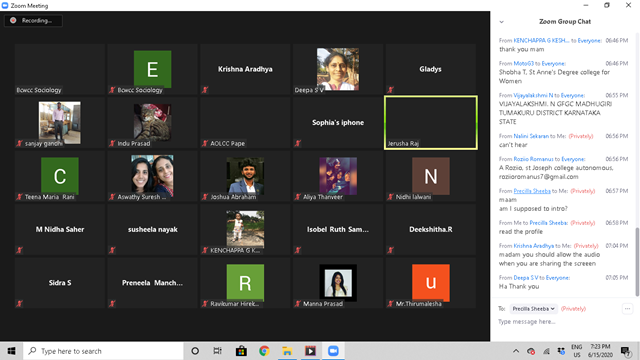Click chat message 'Ha Thank you'
This screenshot has width=640, height=360.
click(x=519, y=287)
